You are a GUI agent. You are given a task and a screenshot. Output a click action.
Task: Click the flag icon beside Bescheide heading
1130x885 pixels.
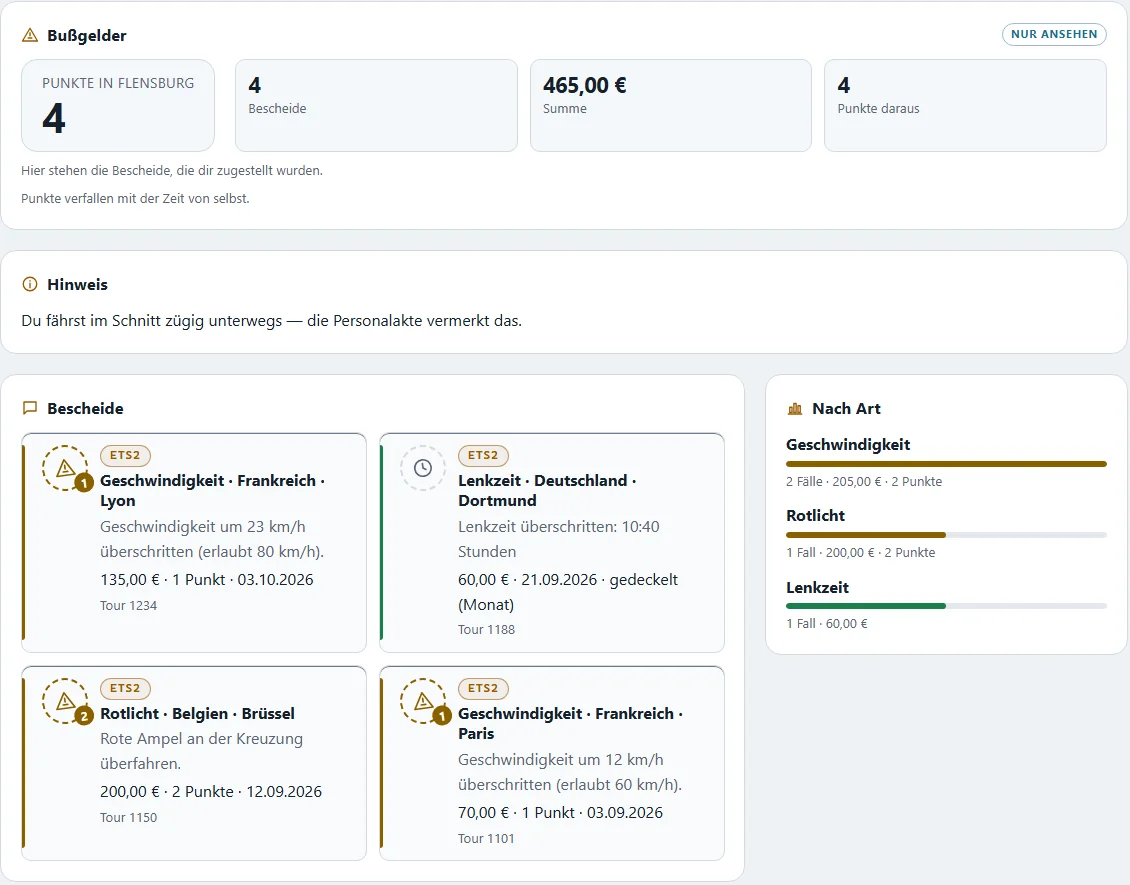tap(30, 409)
